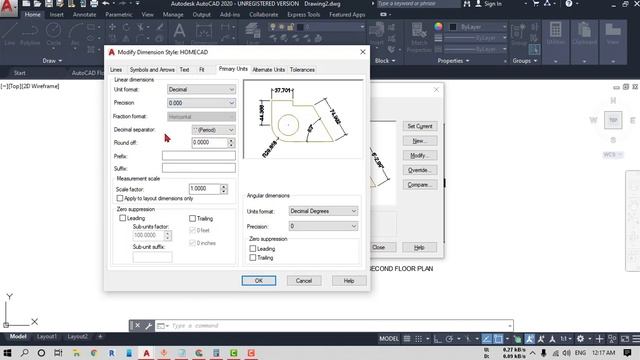Select the Line tool in Draw panel
This screenshot has height=360, width=640.
(x=10, y=34)
